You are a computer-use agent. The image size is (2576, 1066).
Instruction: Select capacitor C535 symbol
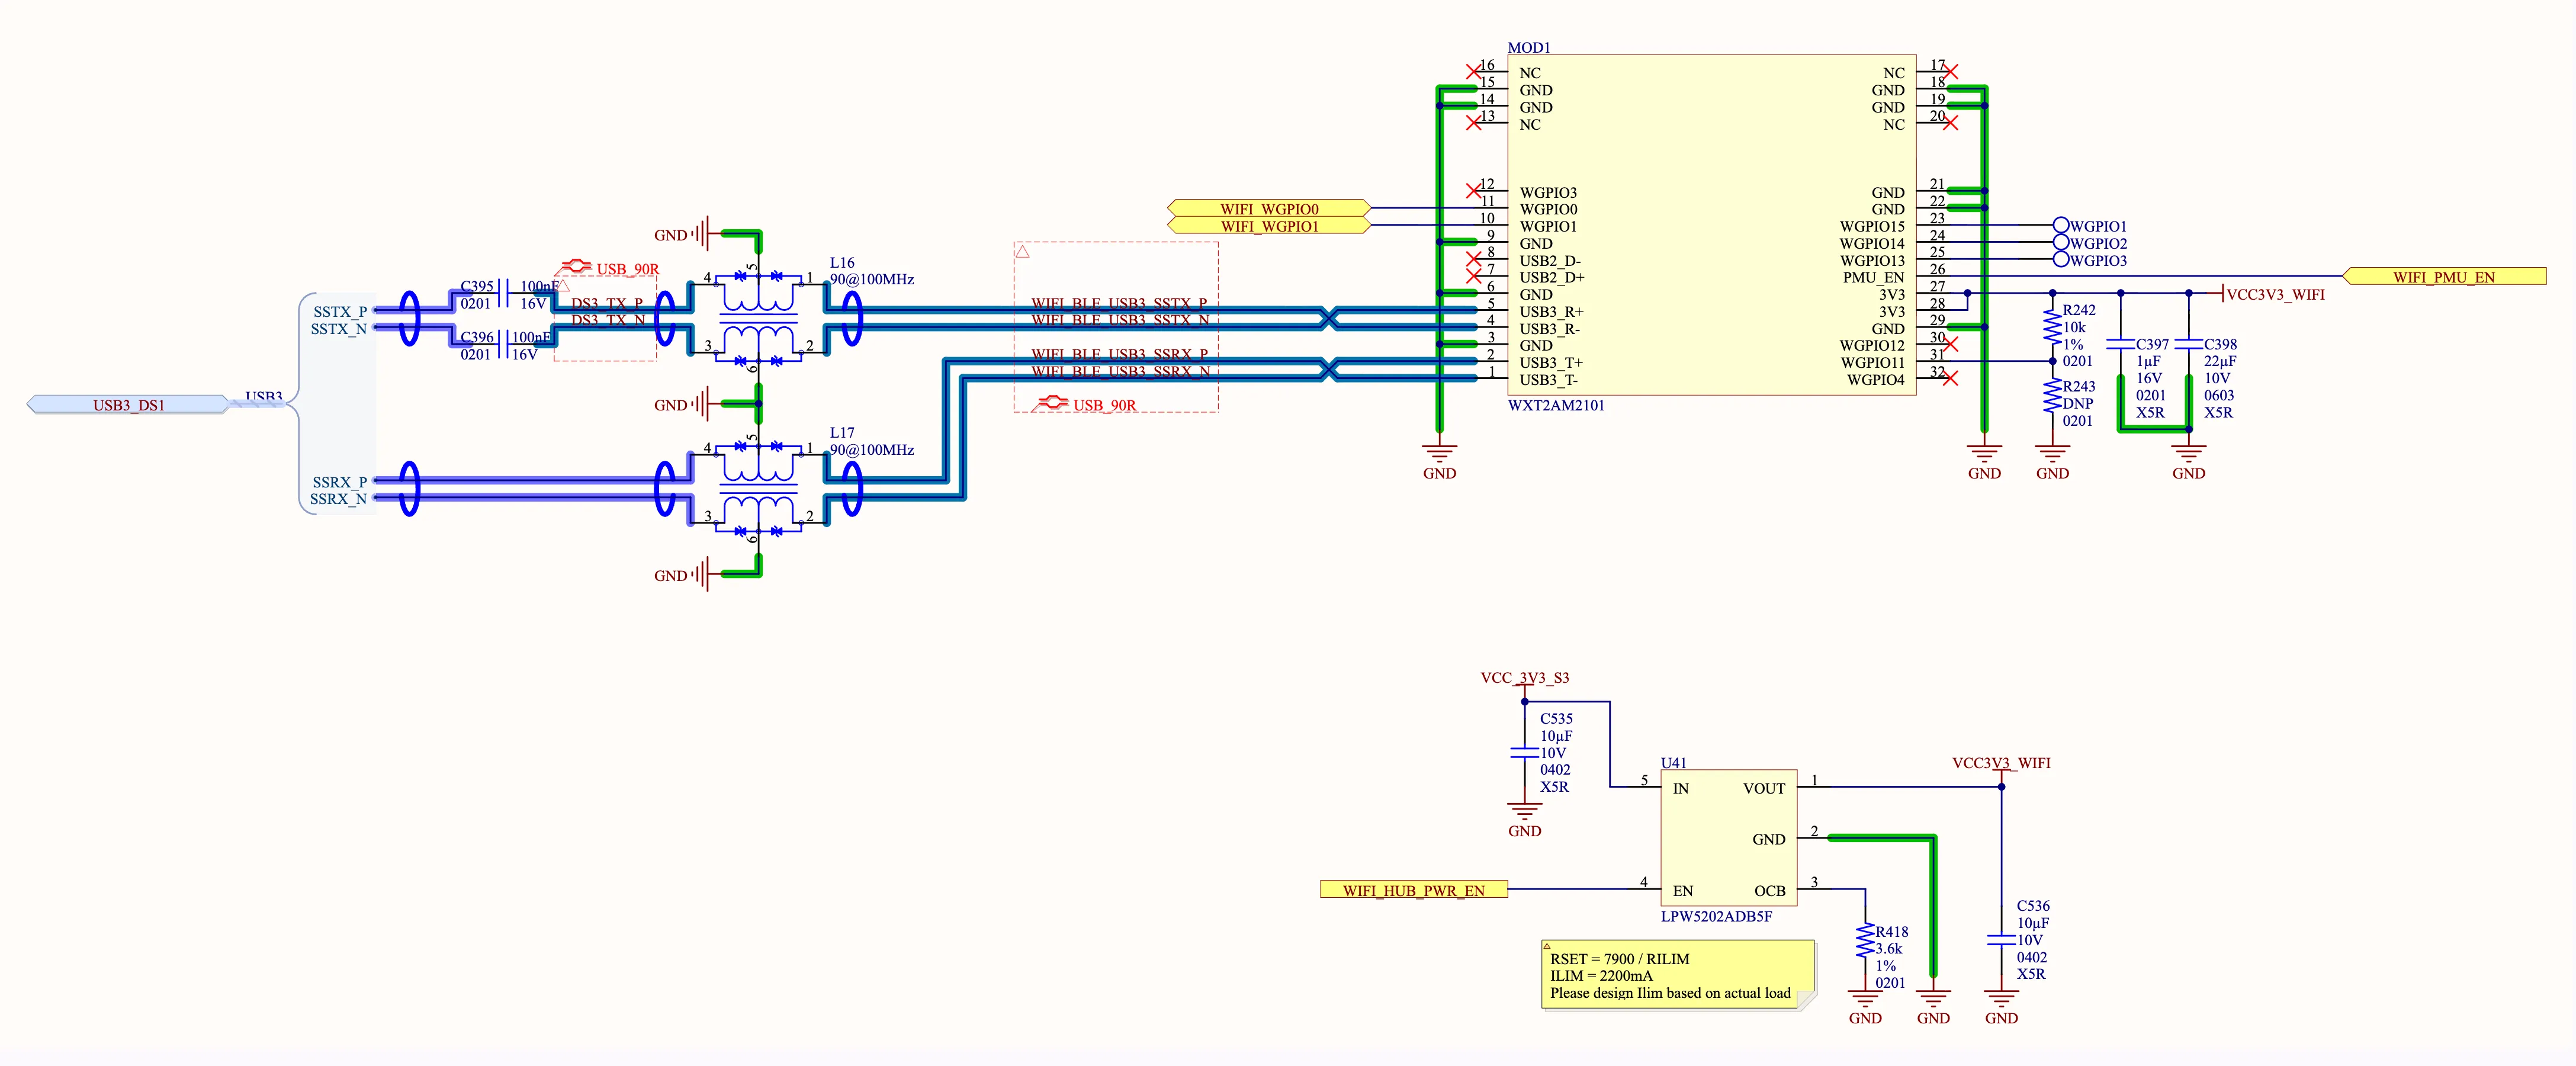[1524, 752]
